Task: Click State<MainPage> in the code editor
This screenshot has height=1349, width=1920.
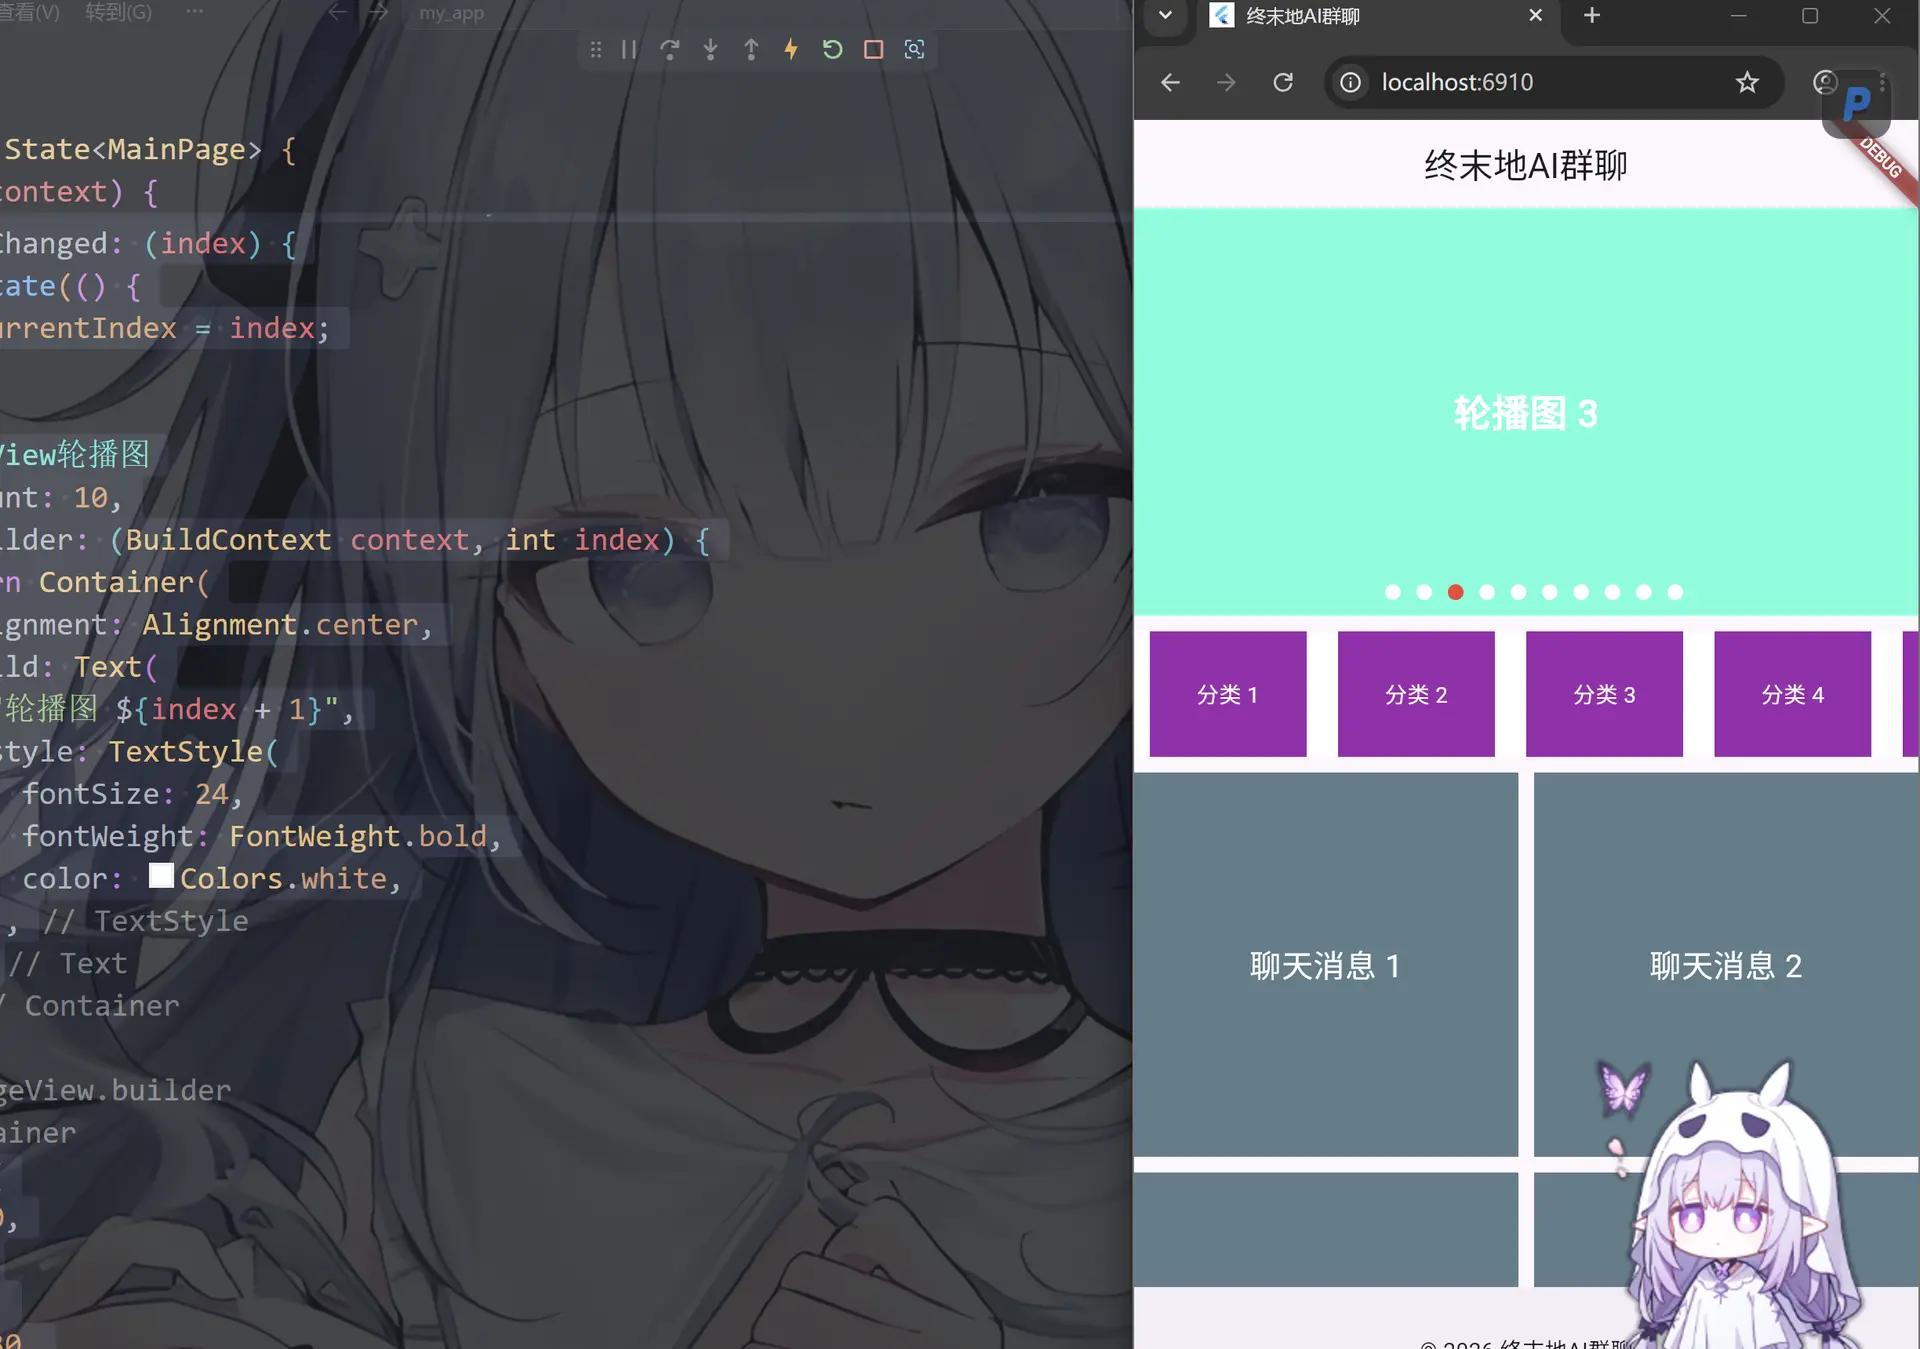Action: (133, 150)
